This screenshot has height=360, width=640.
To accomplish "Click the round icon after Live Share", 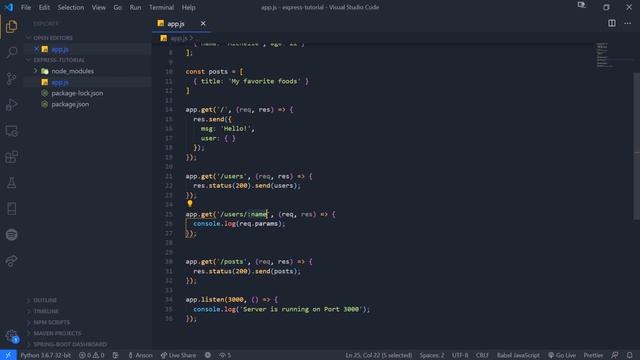I will click(x=208, y=355).
